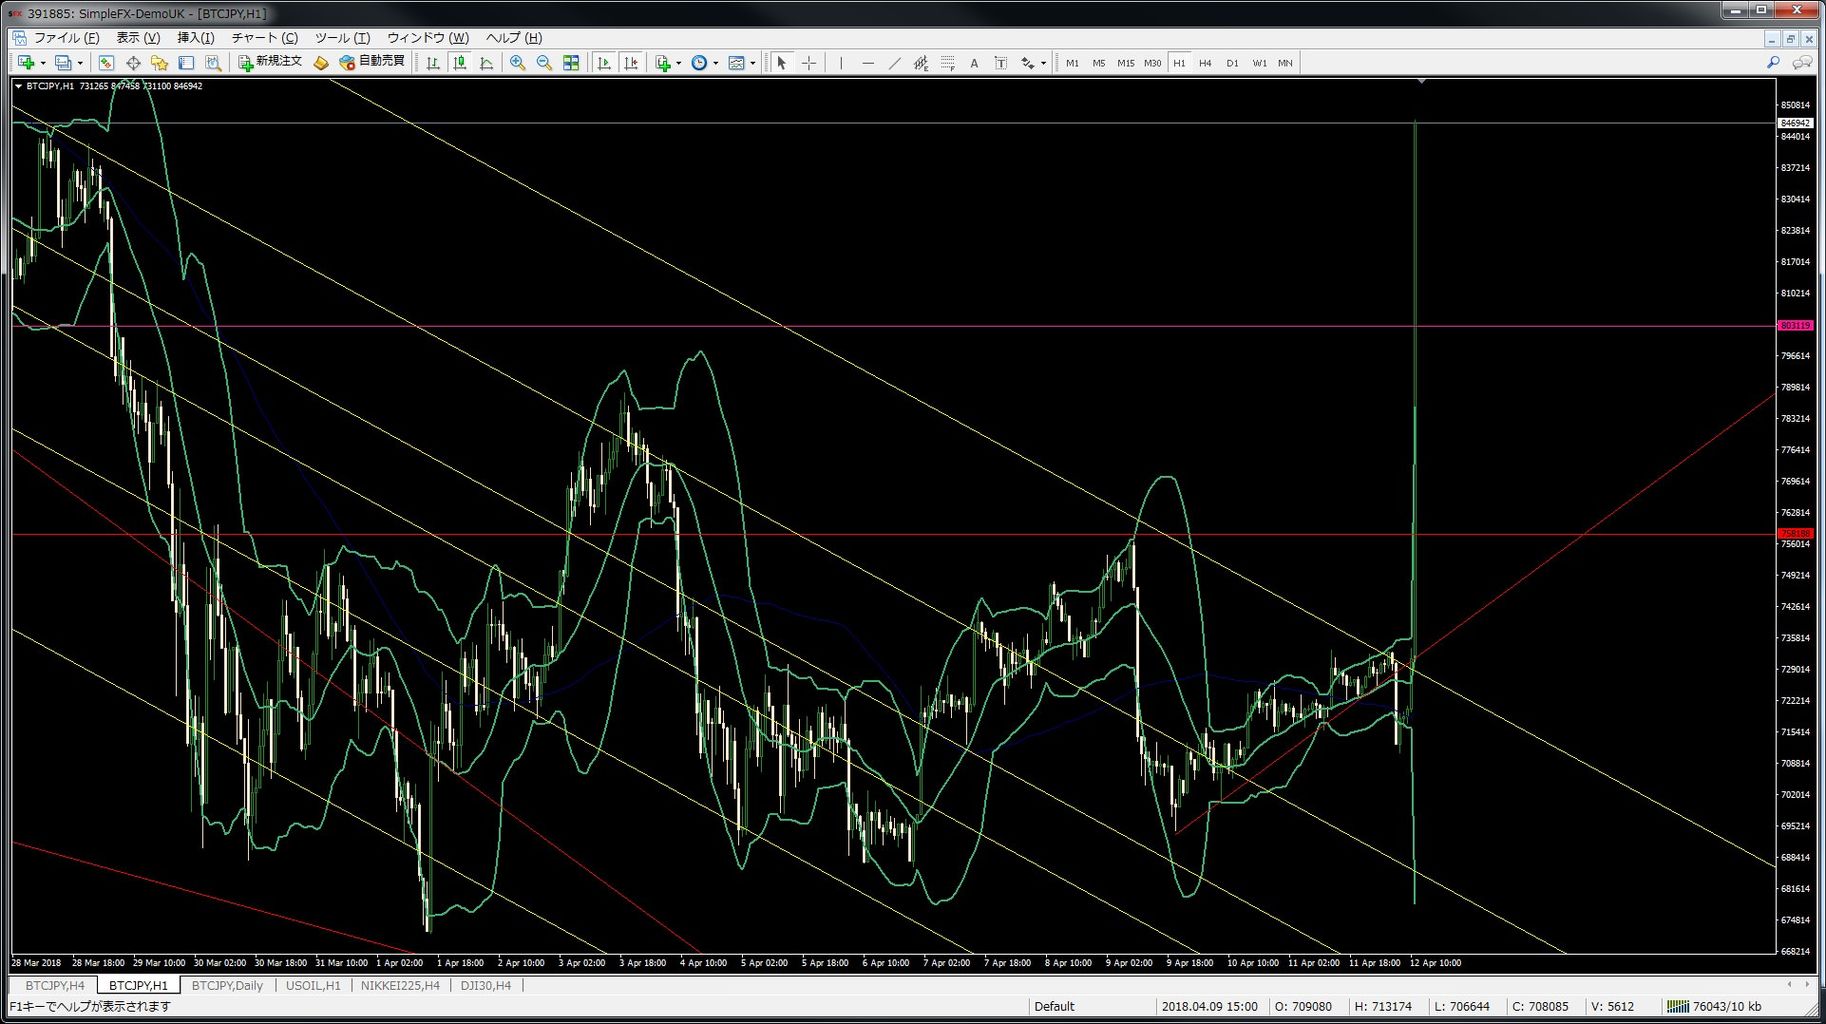Zoom out on the chart
The image size is (1826, 1024).
544,63
